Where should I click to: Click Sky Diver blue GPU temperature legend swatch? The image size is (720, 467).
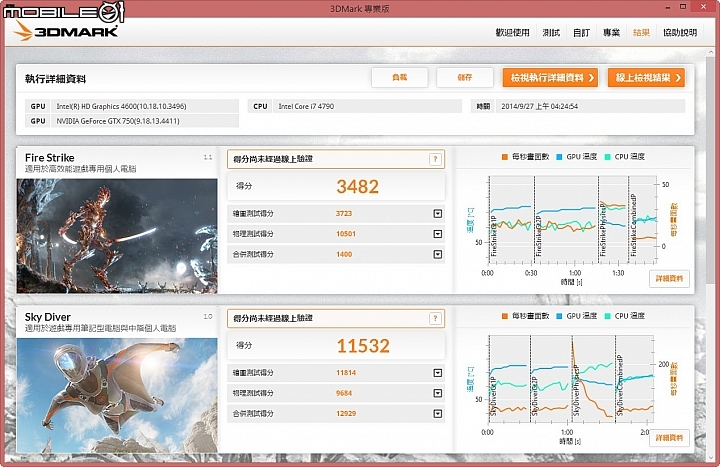[x=559, y=316]
